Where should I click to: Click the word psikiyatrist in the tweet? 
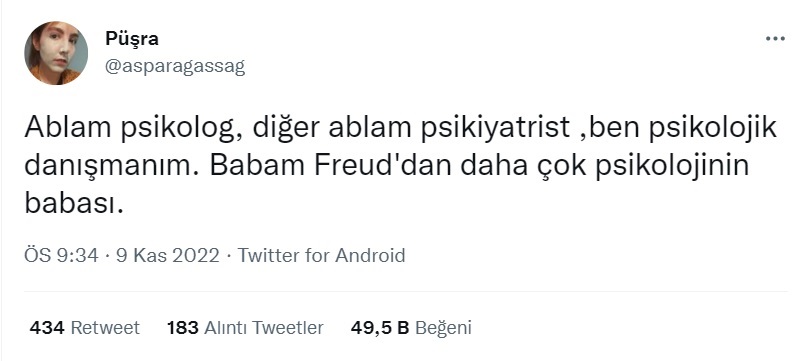pos(496,129)
